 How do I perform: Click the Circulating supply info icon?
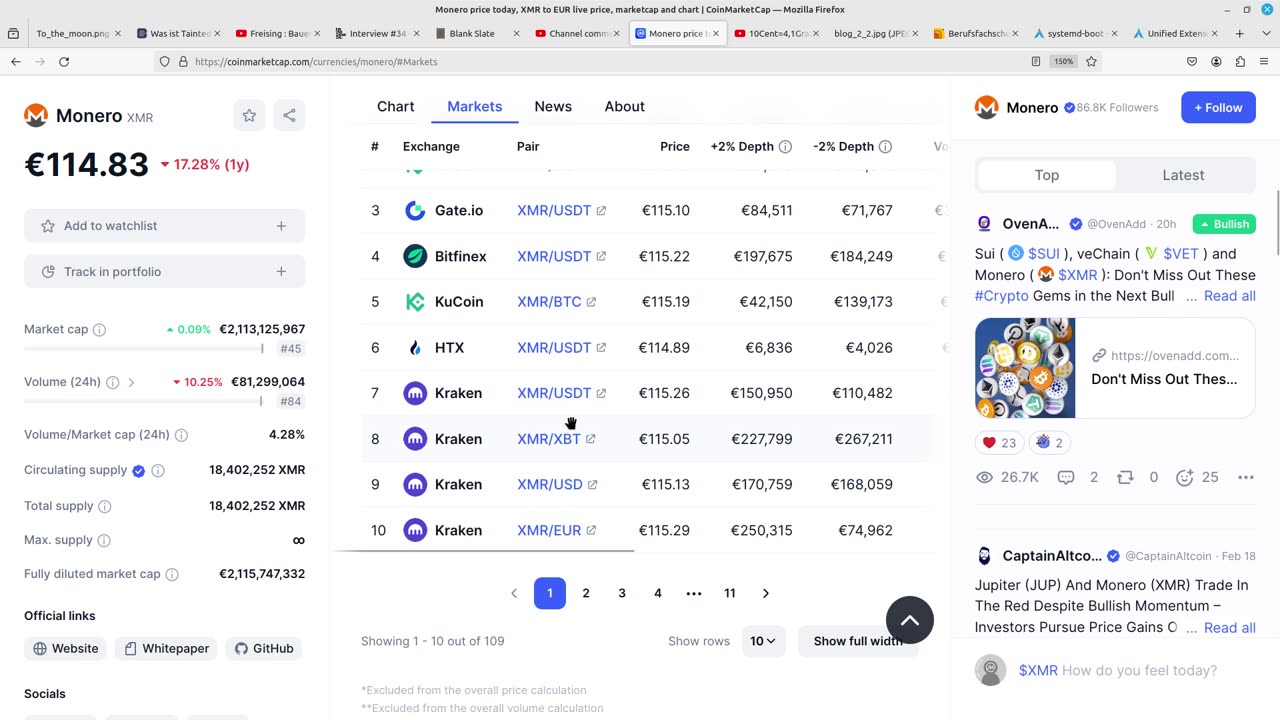158,470
